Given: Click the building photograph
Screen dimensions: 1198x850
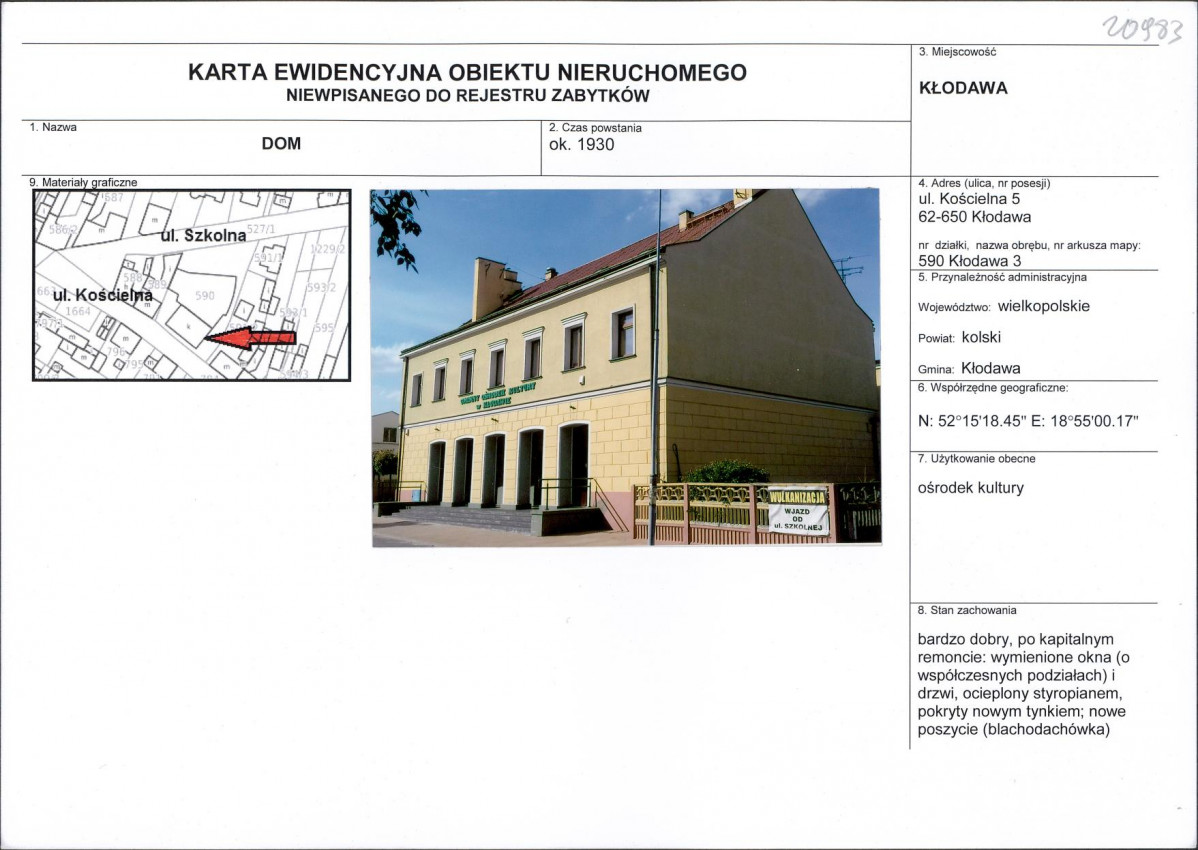Looking at the screenshot, I should tap(627, 368).
